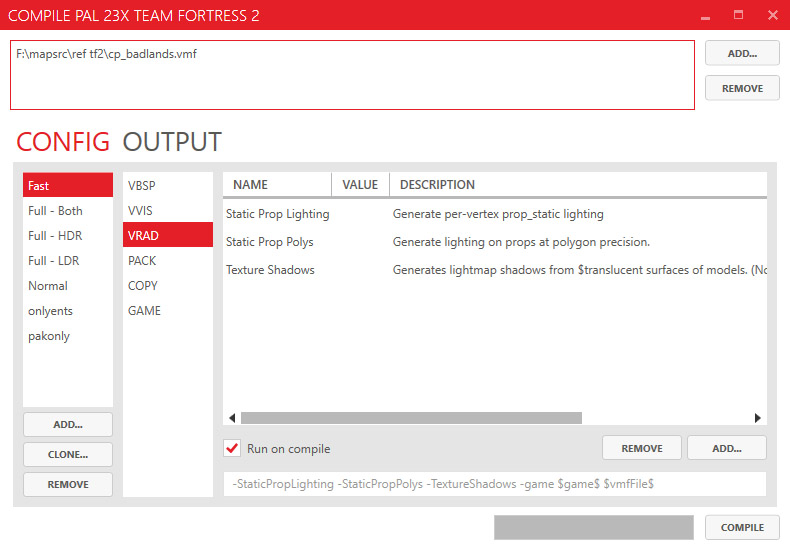Image resolution: width=790 pixels, height=550 pixels.
Task: Open the VVIS process settings
Action: 168,211
